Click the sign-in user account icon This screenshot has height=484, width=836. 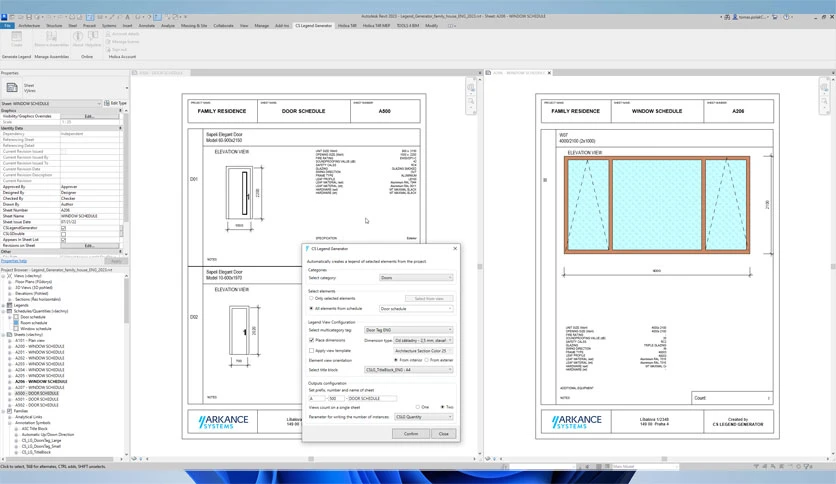(x=735, y=17)
